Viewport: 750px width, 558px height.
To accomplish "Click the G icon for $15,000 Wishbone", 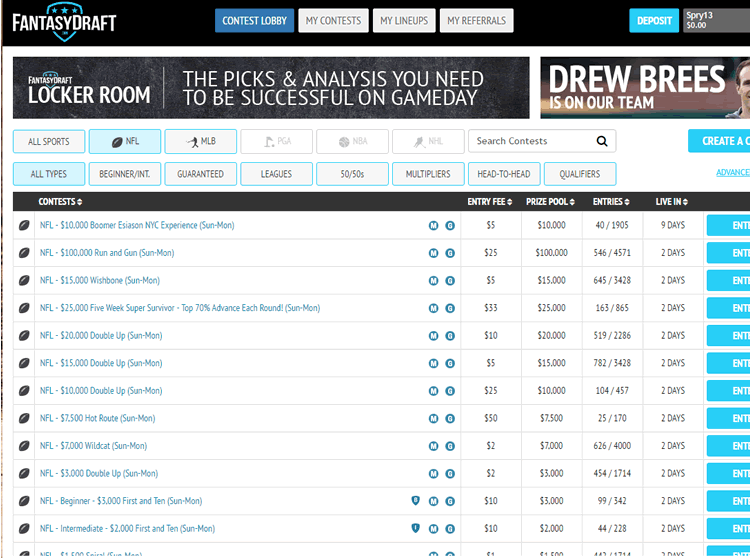I will click(x=450, y=281).
